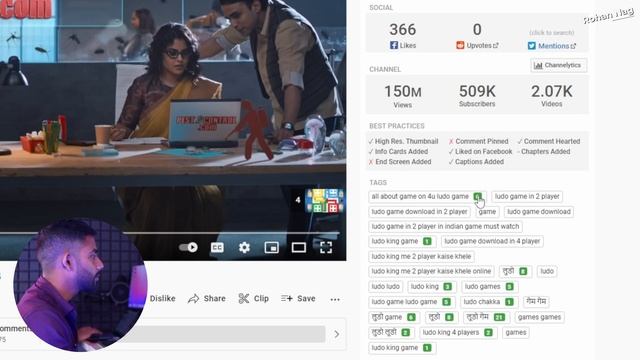Turn on closed captions (CC) button

217,247
